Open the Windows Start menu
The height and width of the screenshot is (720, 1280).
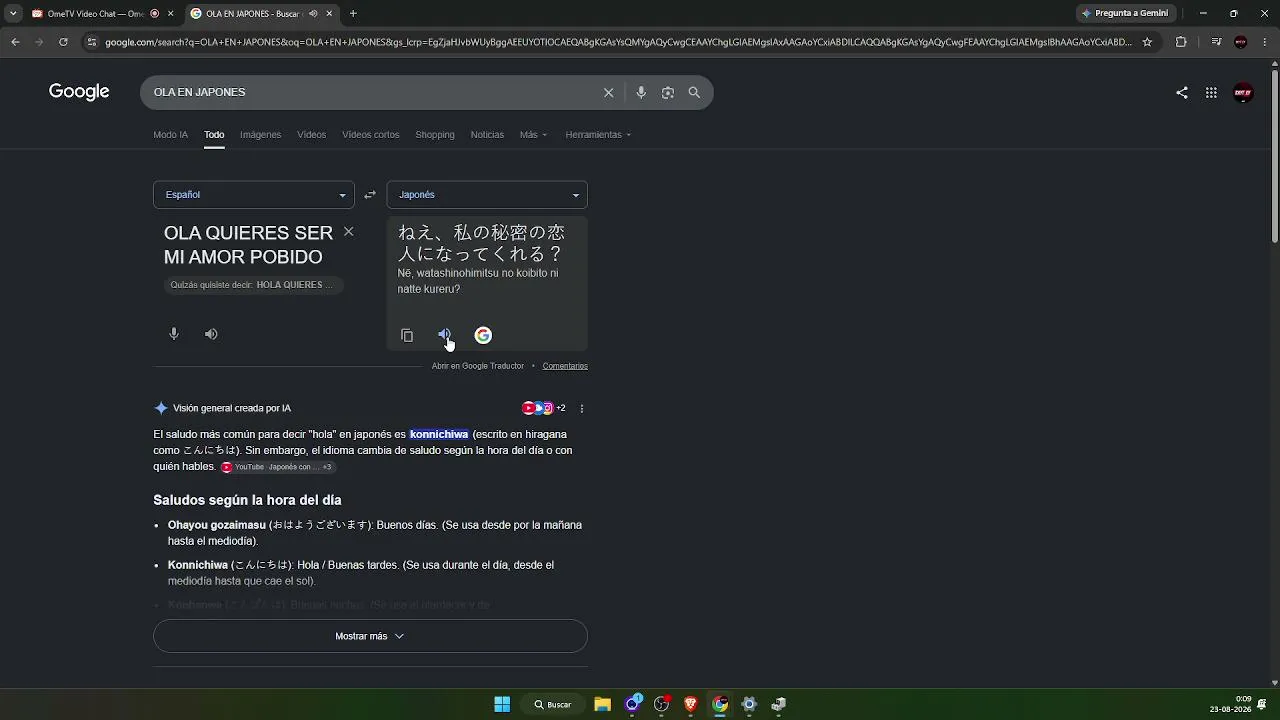point(502,704)
